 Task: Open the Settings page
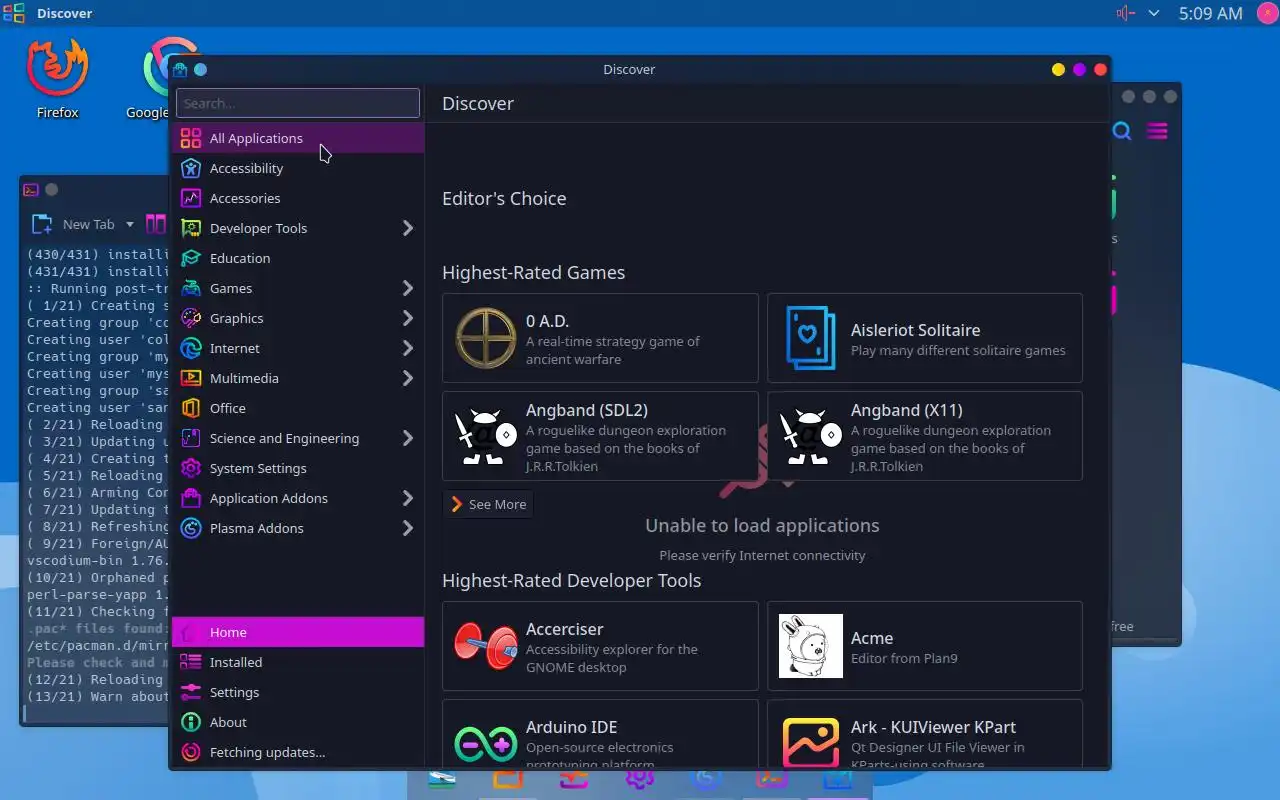point(298,692)
